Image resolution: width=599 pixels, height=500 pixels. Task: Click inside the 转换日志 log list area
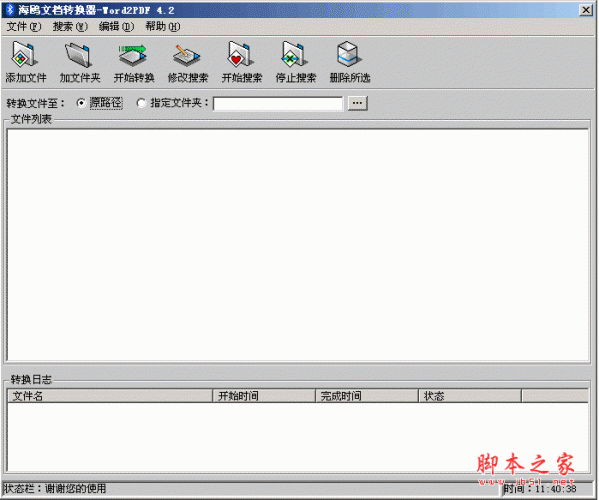coord(298,437)
